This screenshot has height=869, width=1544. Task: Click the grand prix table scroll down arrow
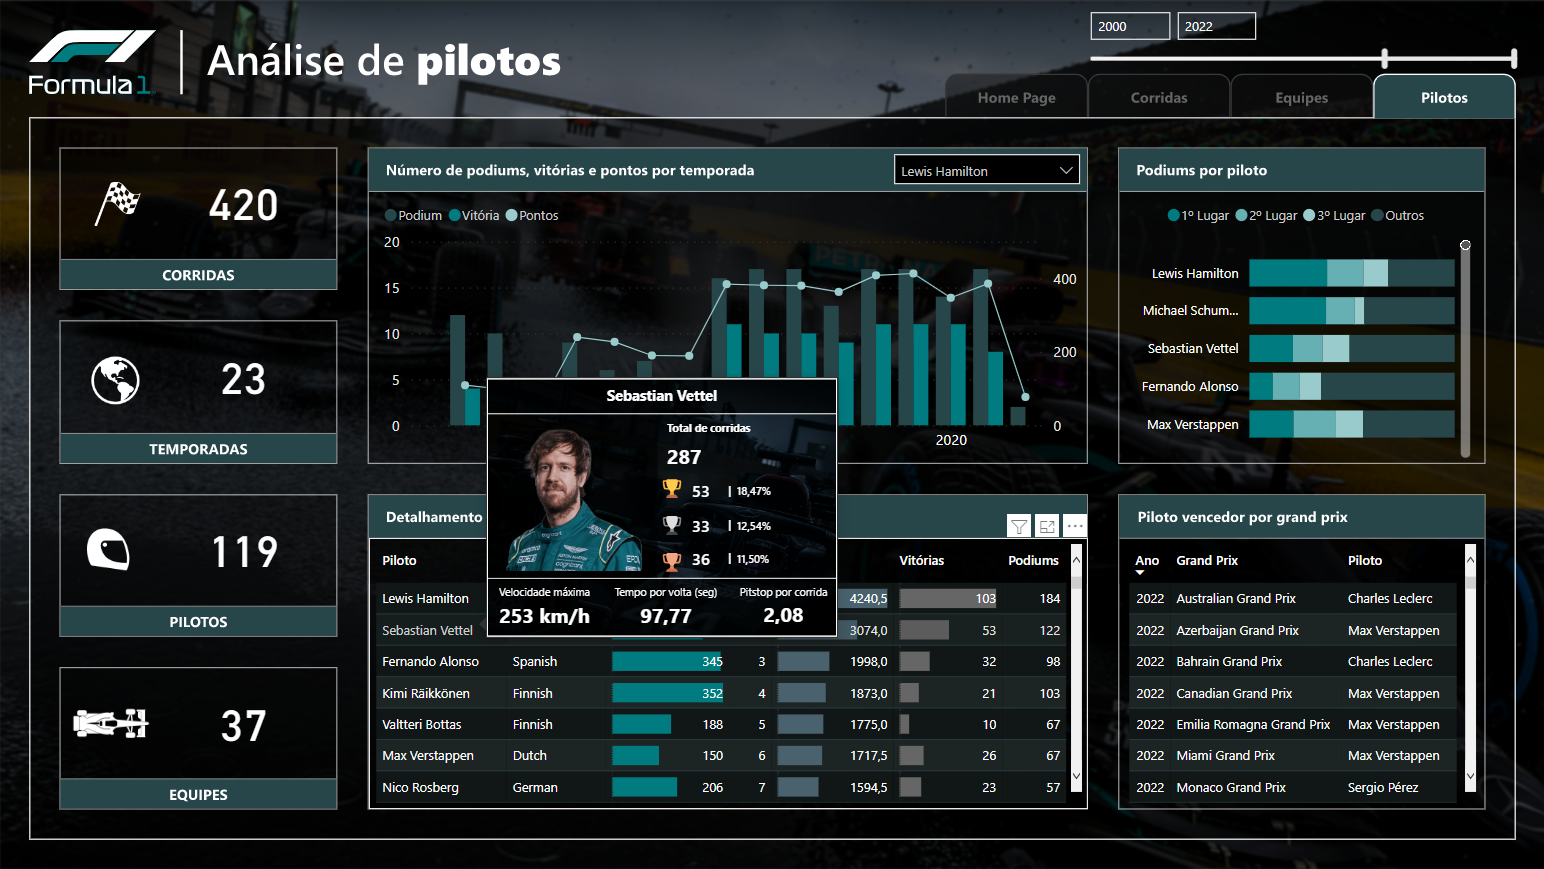(1470, 775)
